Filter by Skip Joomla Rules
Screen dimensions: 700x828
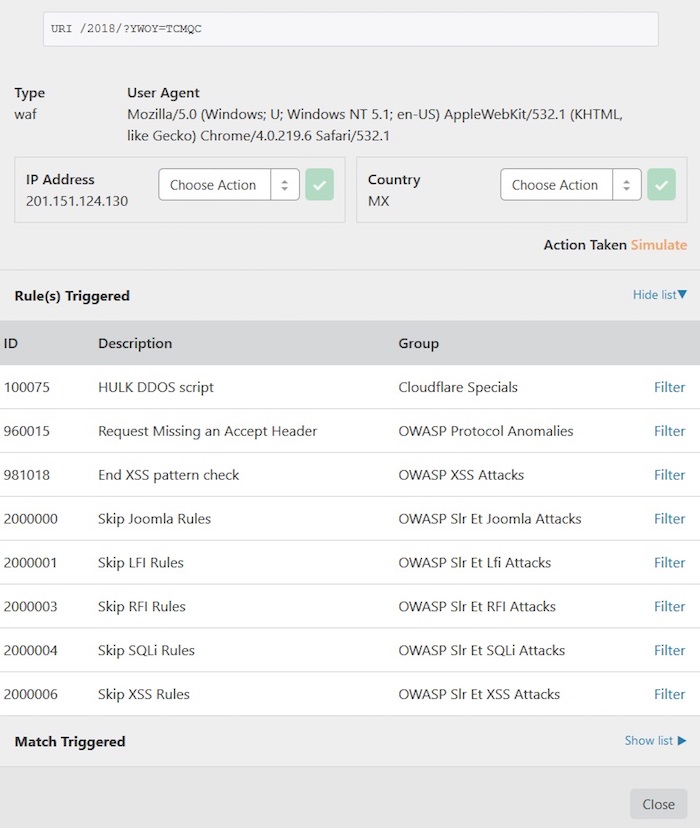[x=669, y=519]
